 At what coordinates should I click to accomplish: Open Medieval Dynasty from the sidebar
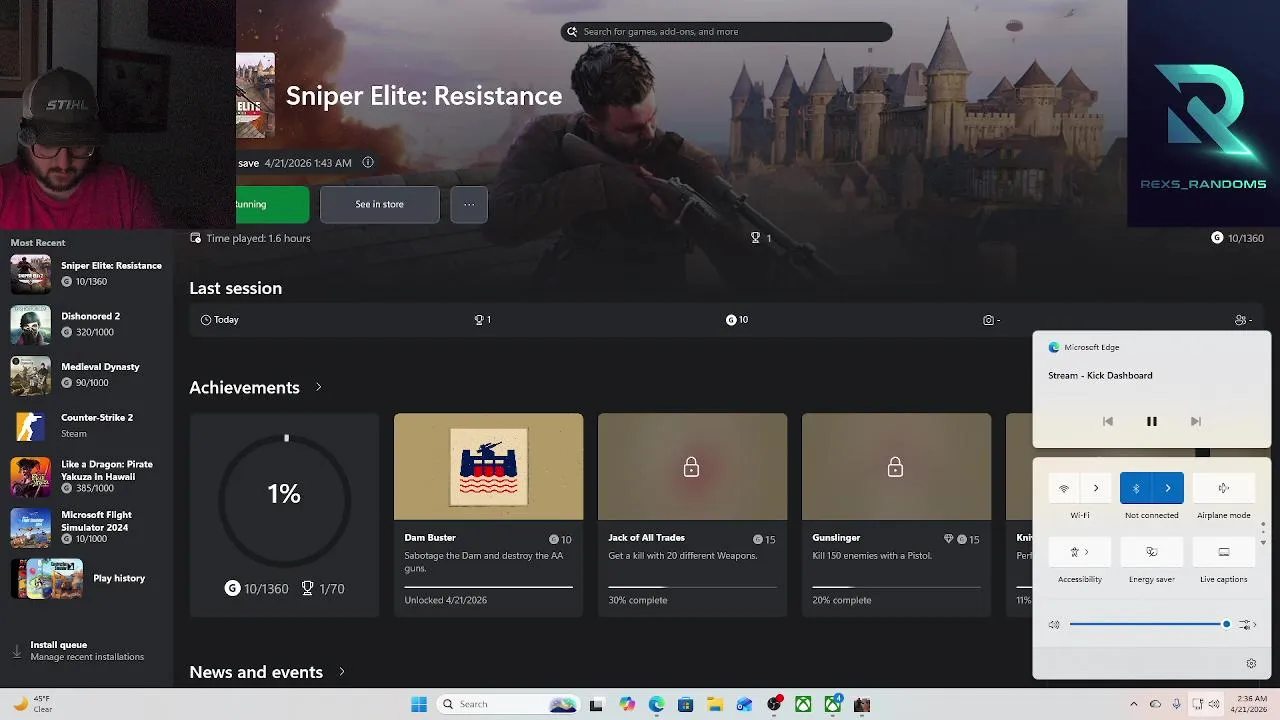87,375
